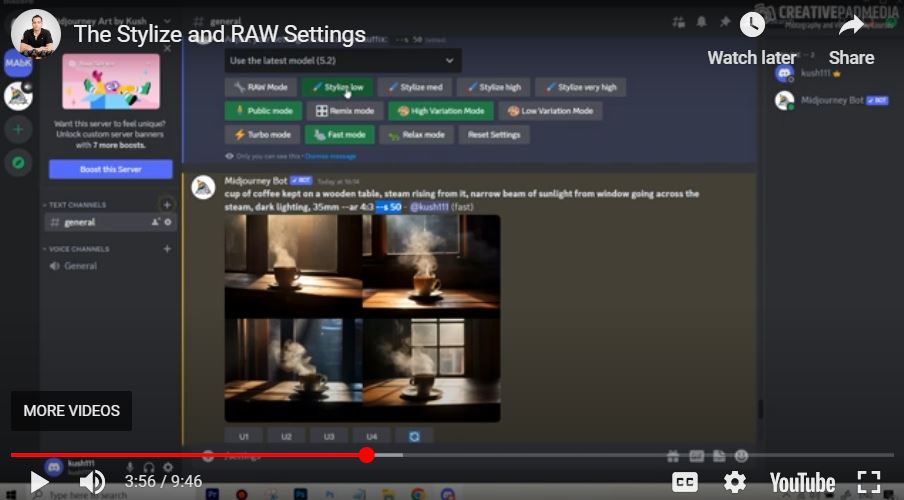Collapse the VOICE CHANNELS category

(77, 249)
